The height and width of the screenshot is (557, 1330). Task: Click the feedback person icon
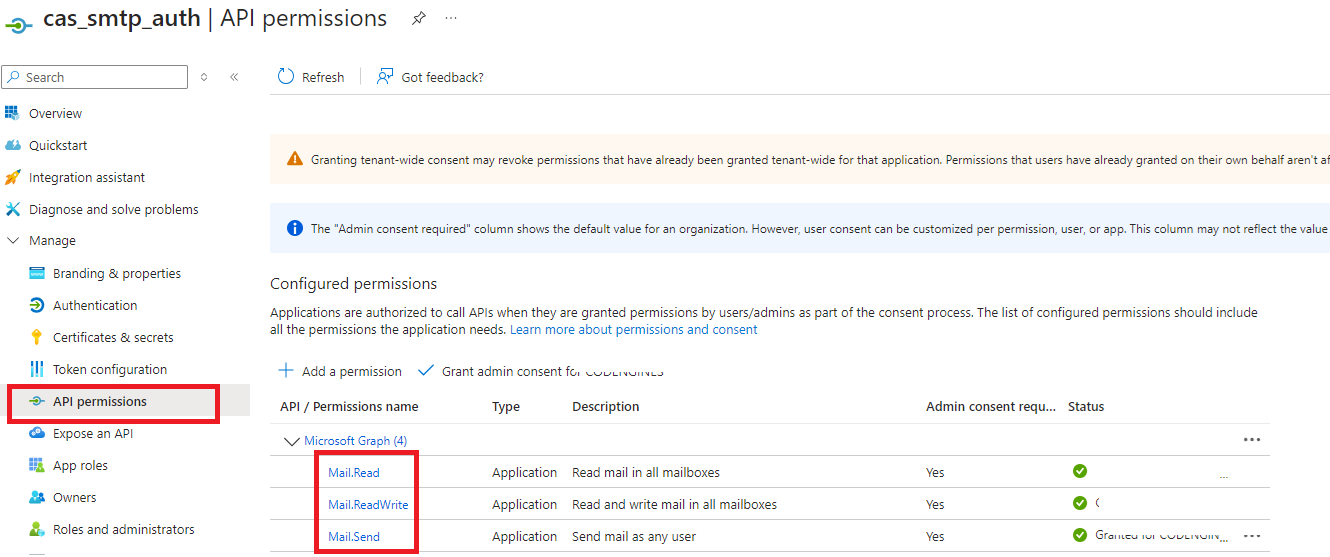point(385,77)
